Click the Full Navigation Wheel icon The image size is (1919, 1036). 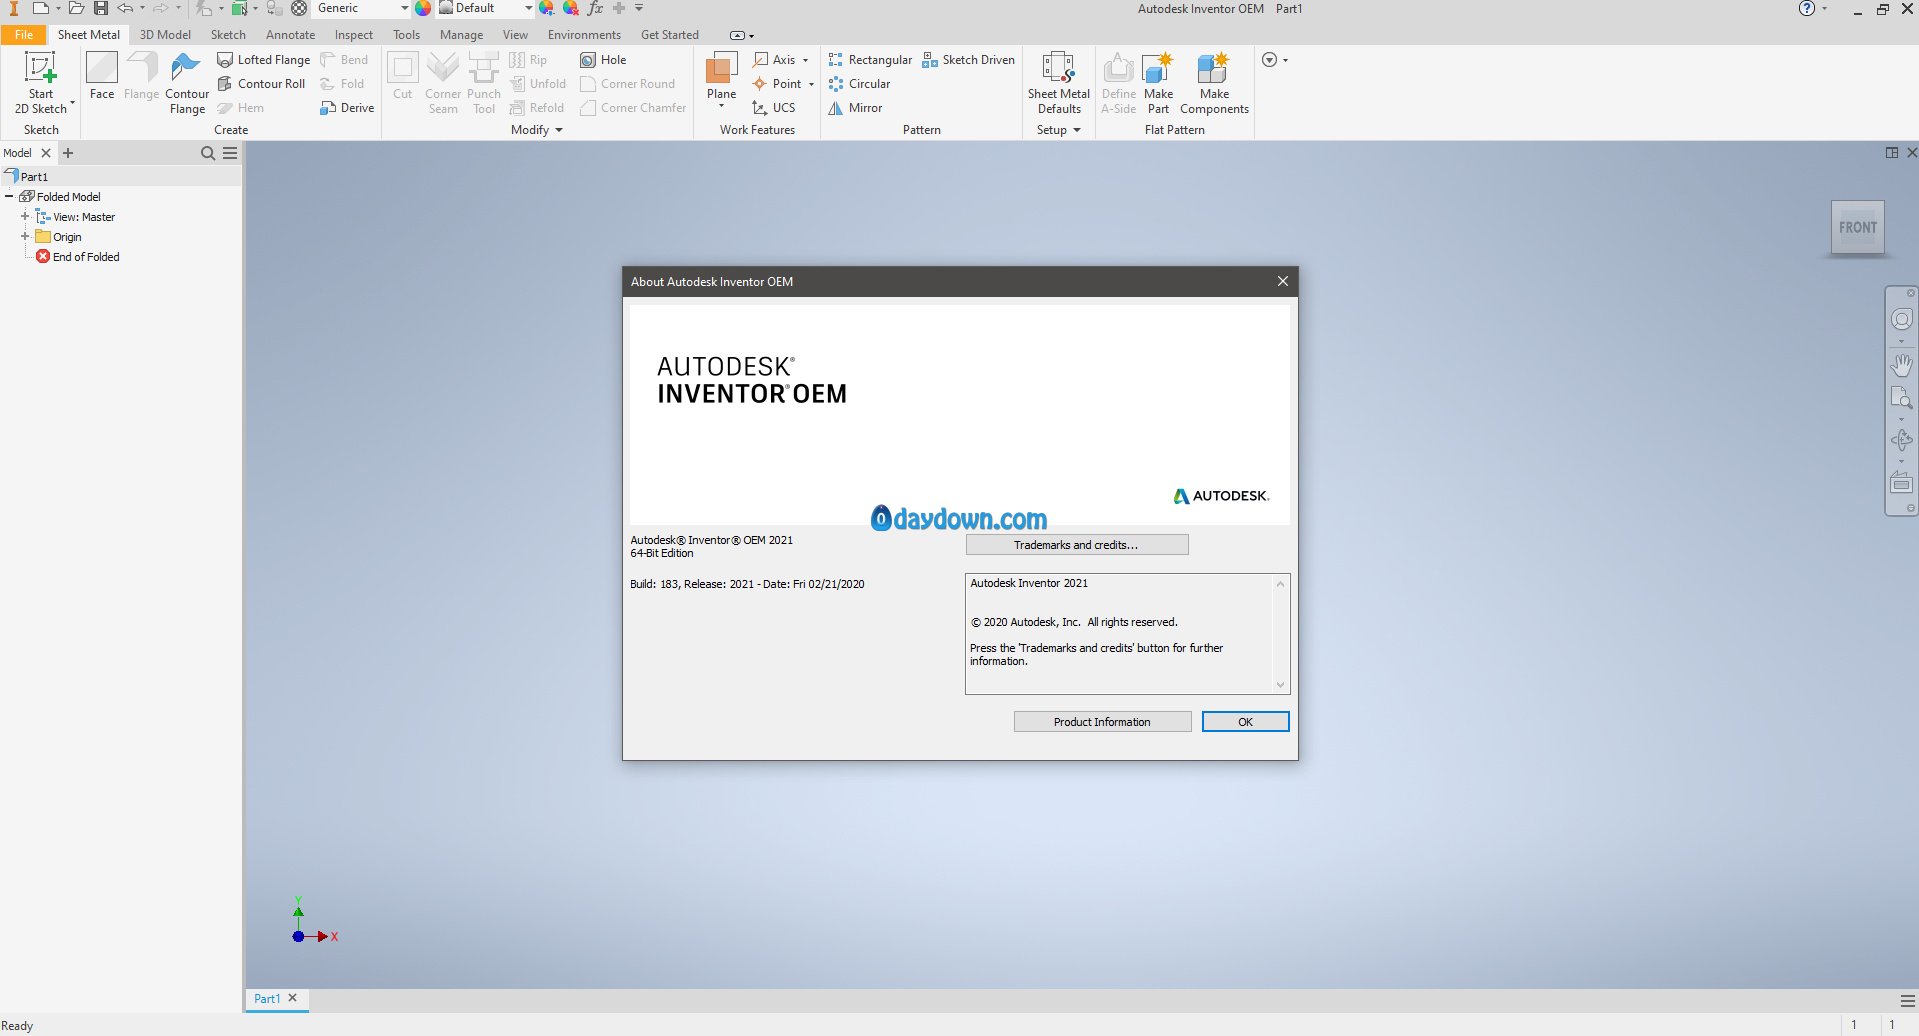coord(1901,319)
